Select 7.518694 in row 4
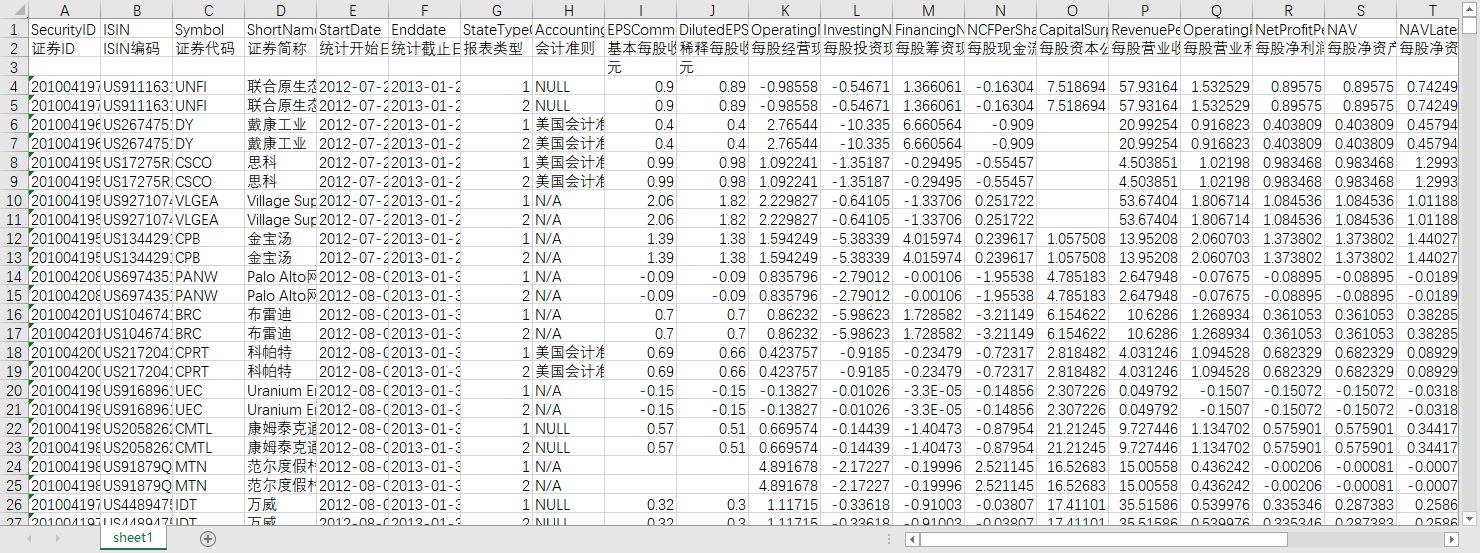 coord(1072,86)
